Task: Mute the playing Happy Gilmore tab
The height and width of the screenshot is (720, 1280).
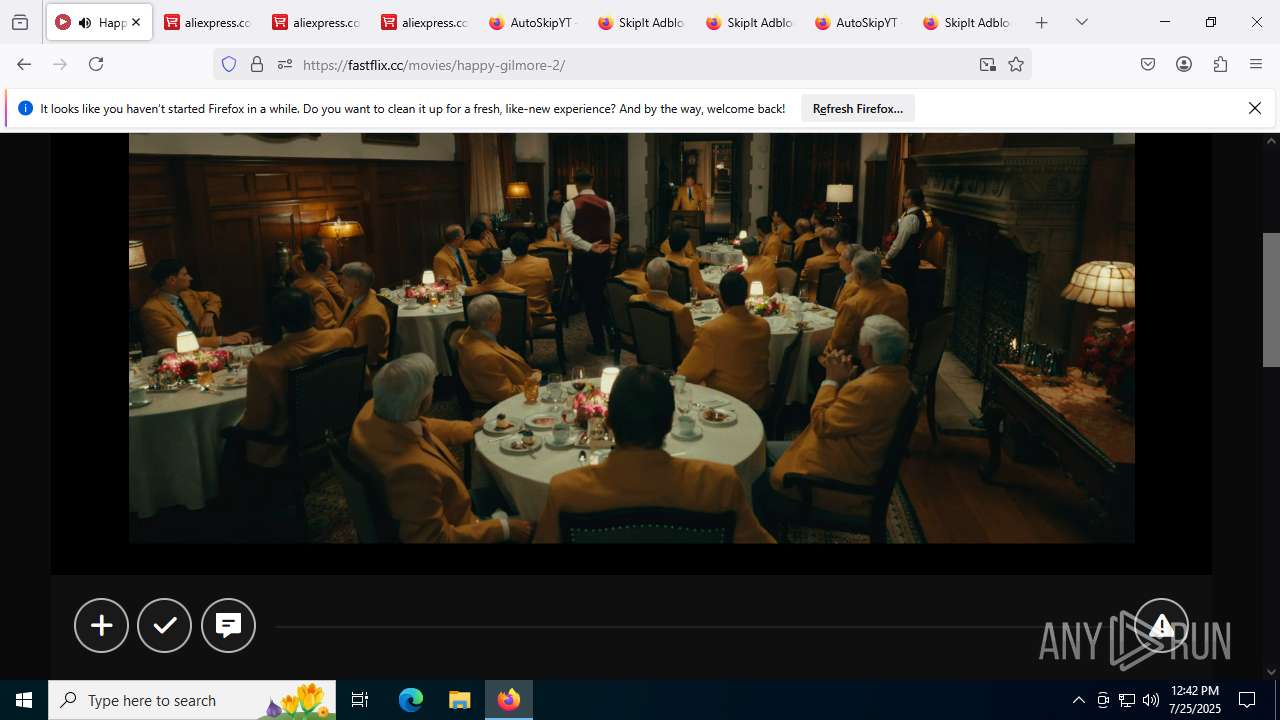Action: coord(85,22)
